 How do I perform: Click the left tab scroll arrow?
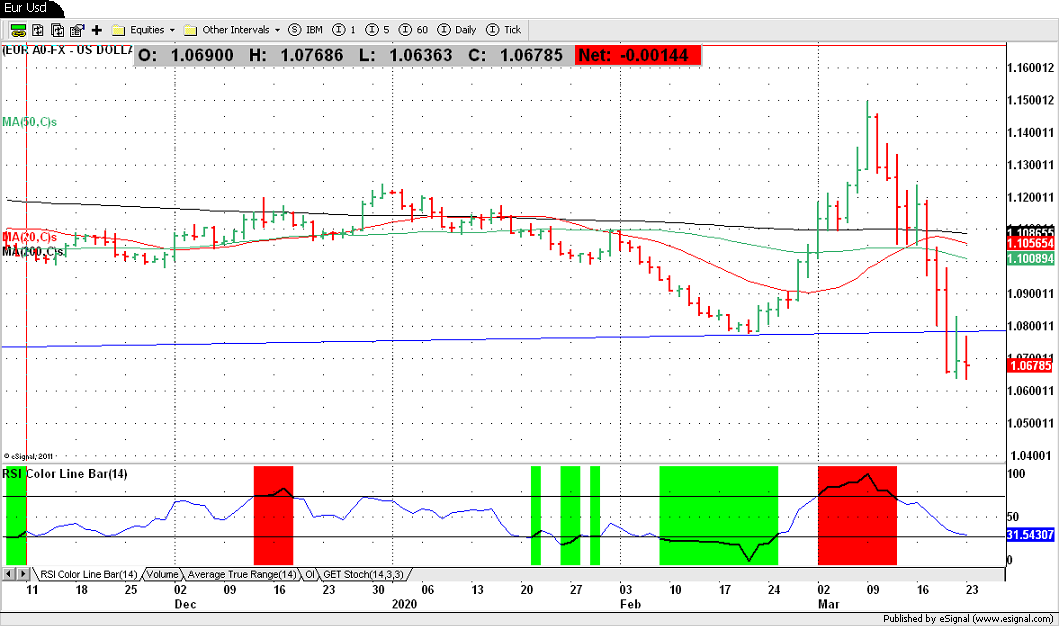click(x=9, y=574)
